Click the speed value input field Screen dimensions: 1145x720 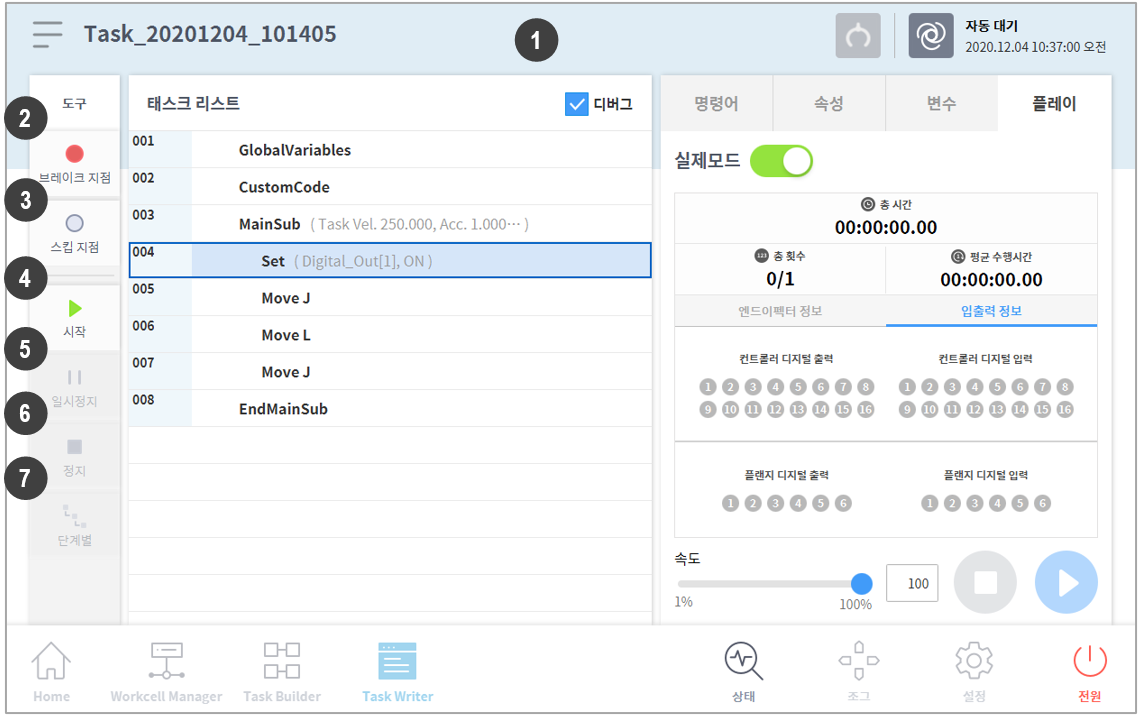pyautogui.click(x=912, y=584)
